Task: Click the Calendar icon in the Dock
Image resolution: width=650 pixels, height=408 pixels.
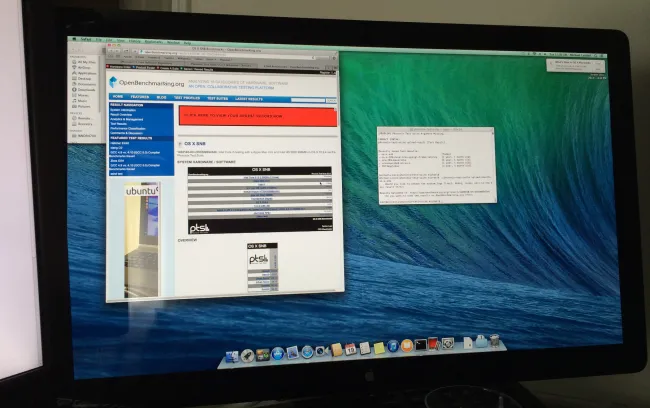Action: pos(351,349)
